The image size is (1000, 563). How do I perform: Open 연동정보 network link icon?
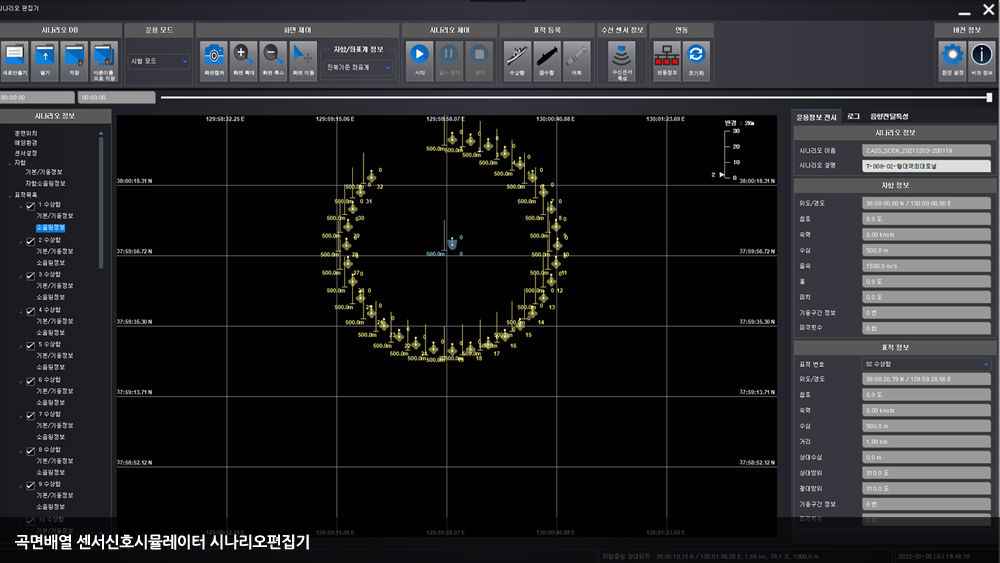pyautogui.click(x=666, y=61)
